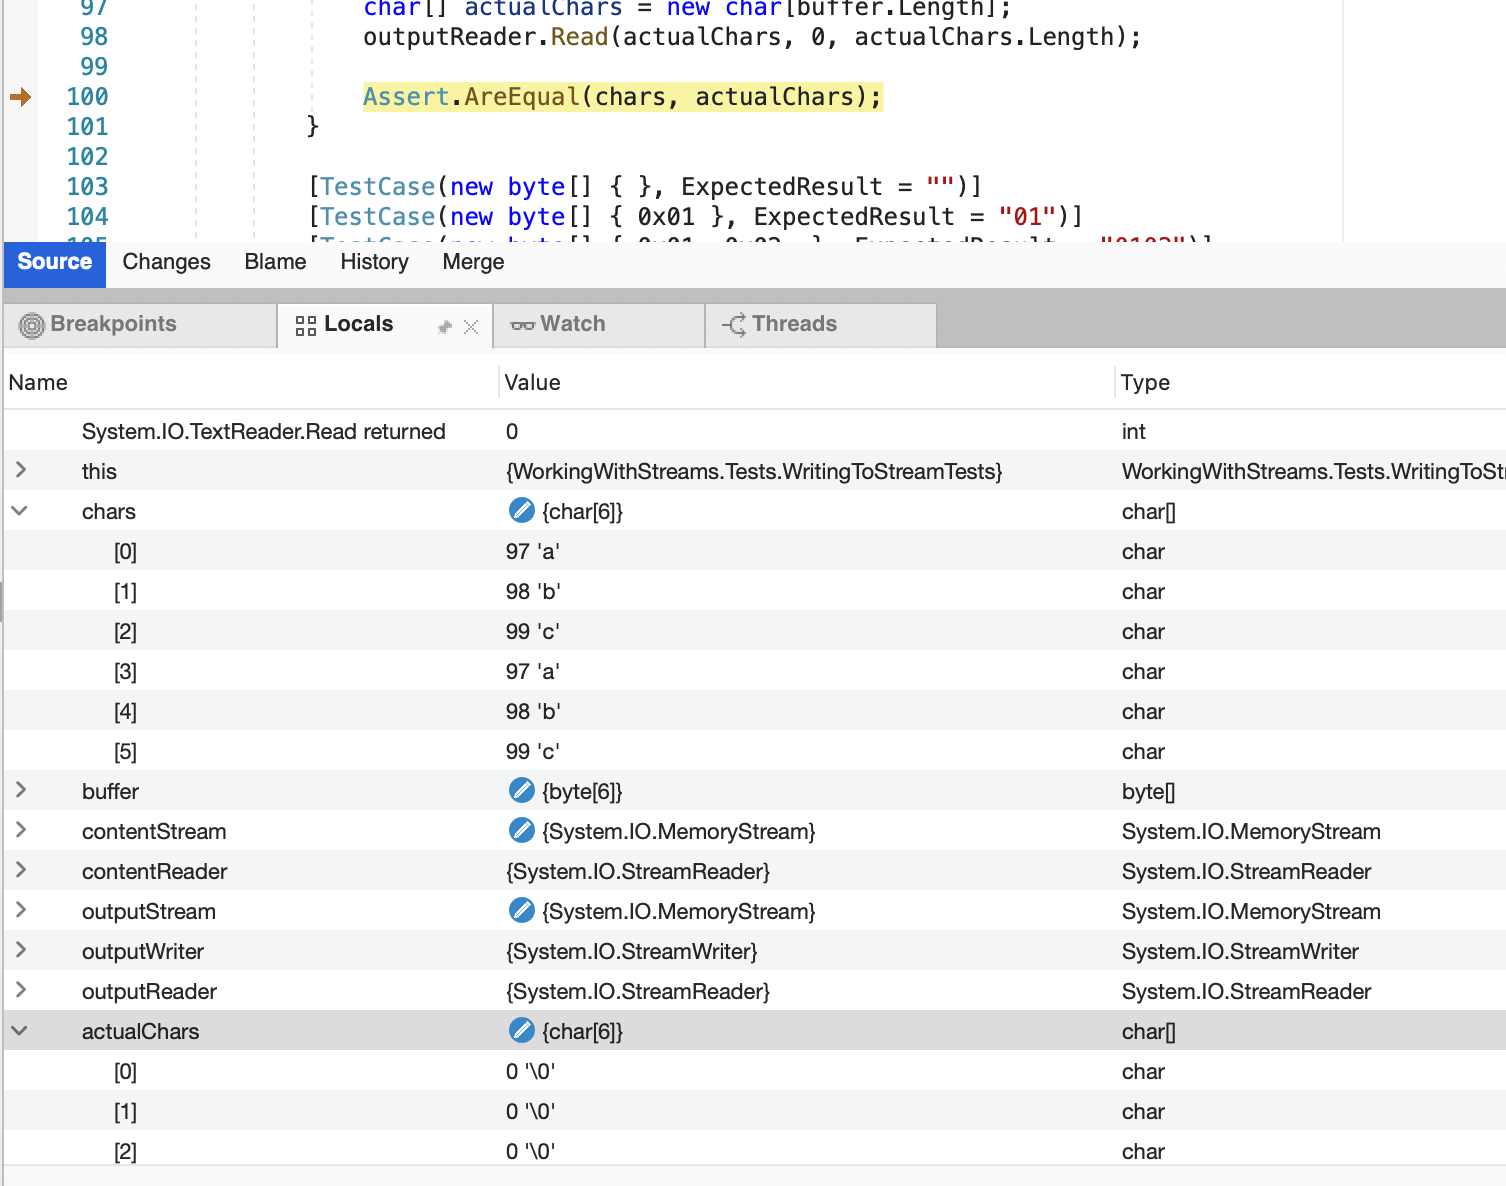This screenshot has height=1186, width=1506.
Task: Click the edit pencil beside actualChars value
Action: pos(521,1030)
